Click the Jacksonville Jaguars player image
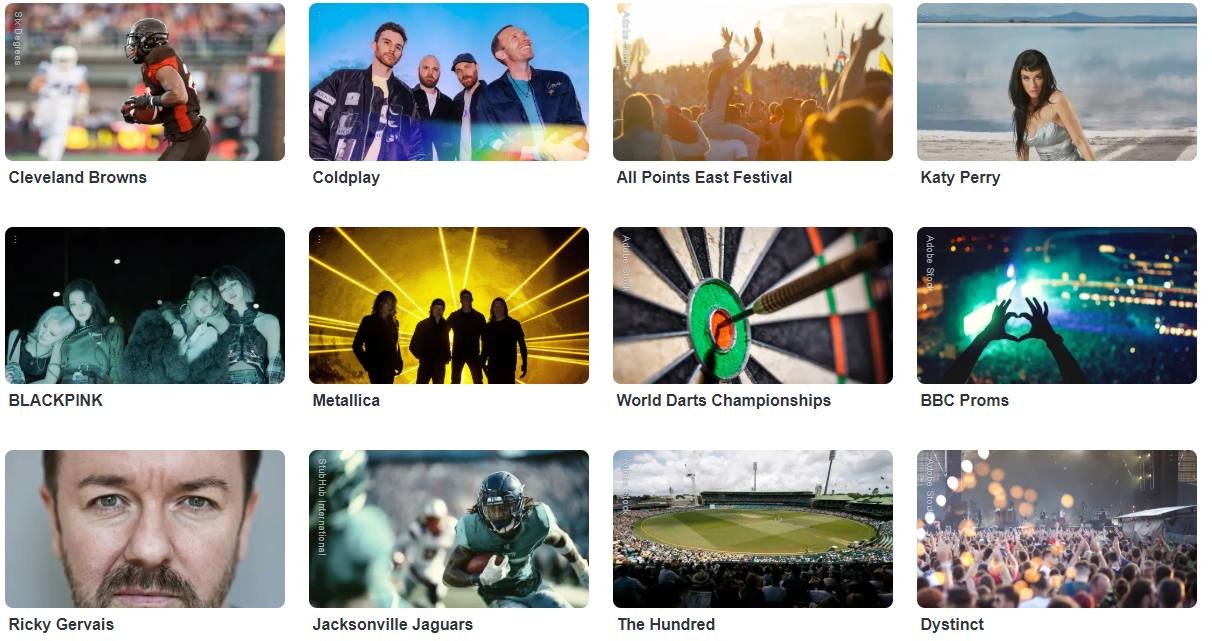The height and width of the screenshot is (641, 1212). 449,529
